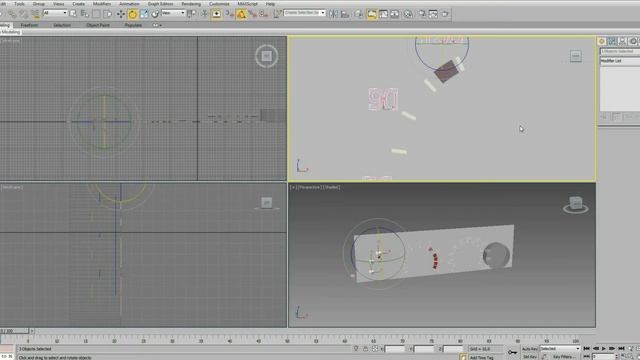Click the large Set Keys key icon

[512, 352]
